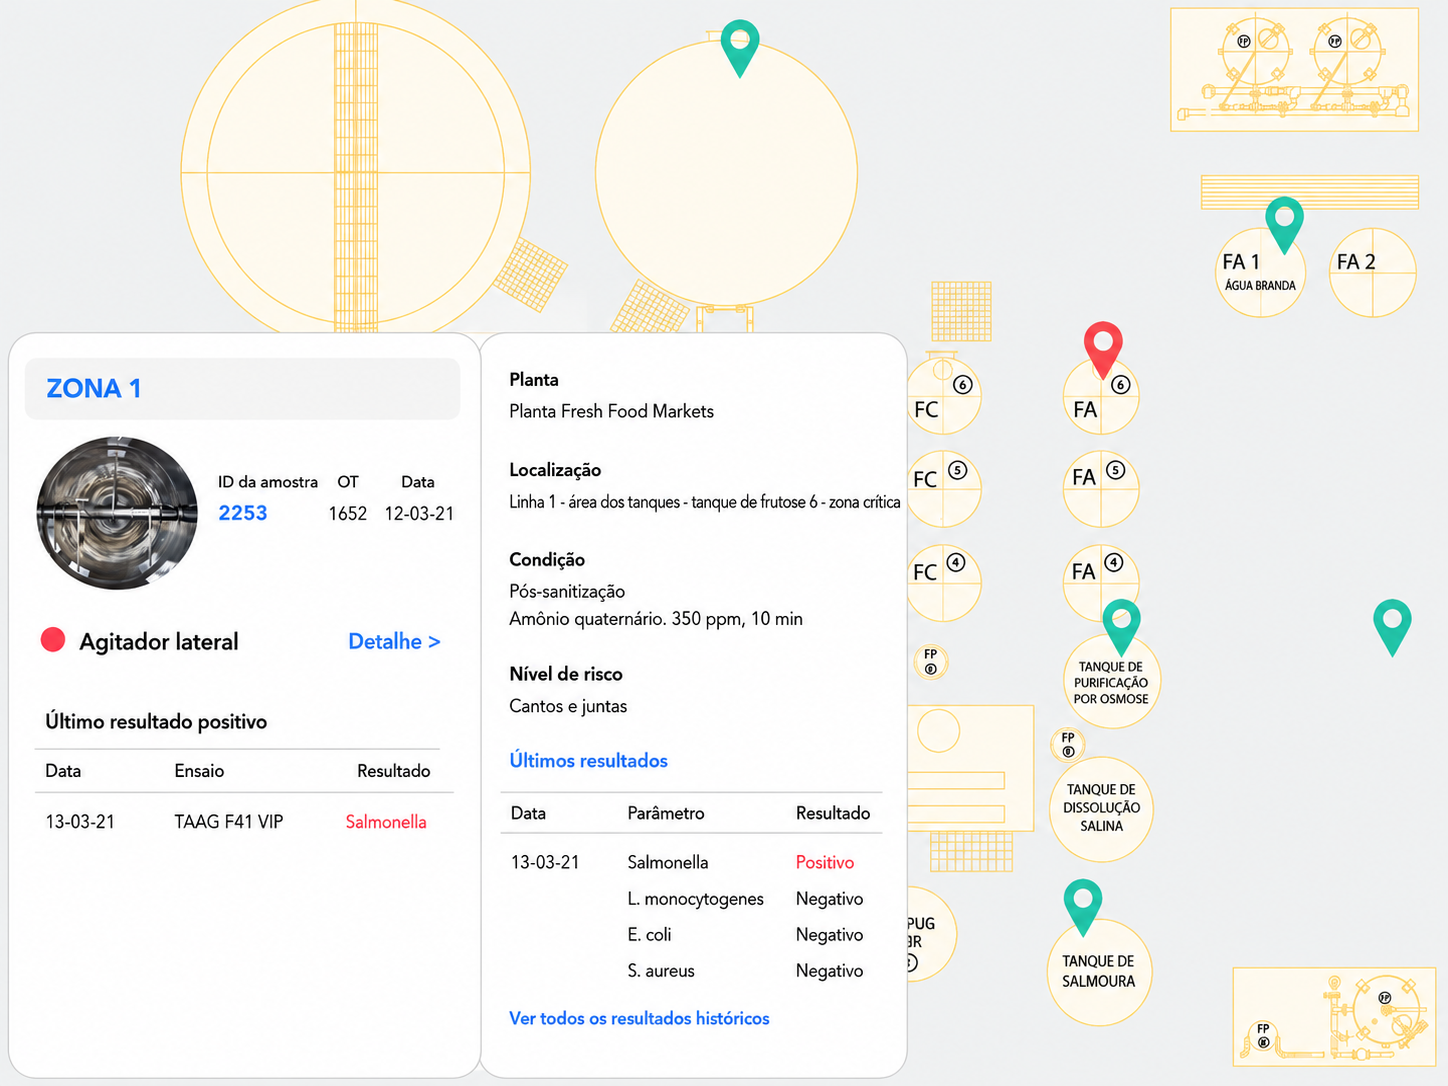
Task: Click OT value 1652
Action: (x=348, y=514)
